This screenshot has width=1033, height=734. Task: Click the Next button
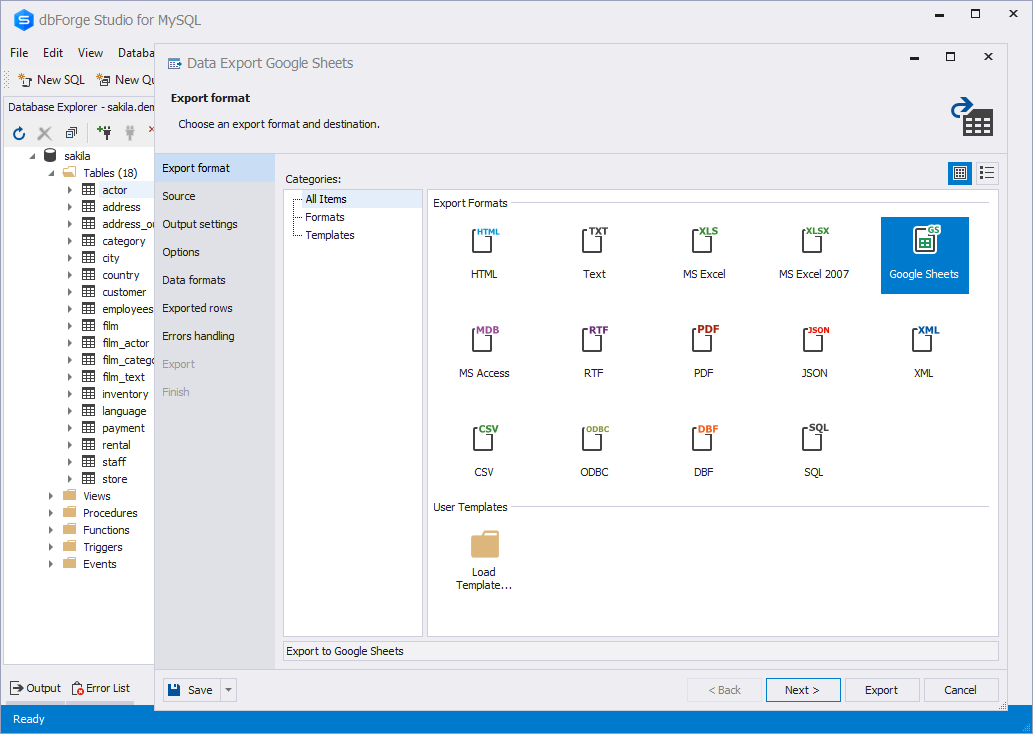(802, 690)
